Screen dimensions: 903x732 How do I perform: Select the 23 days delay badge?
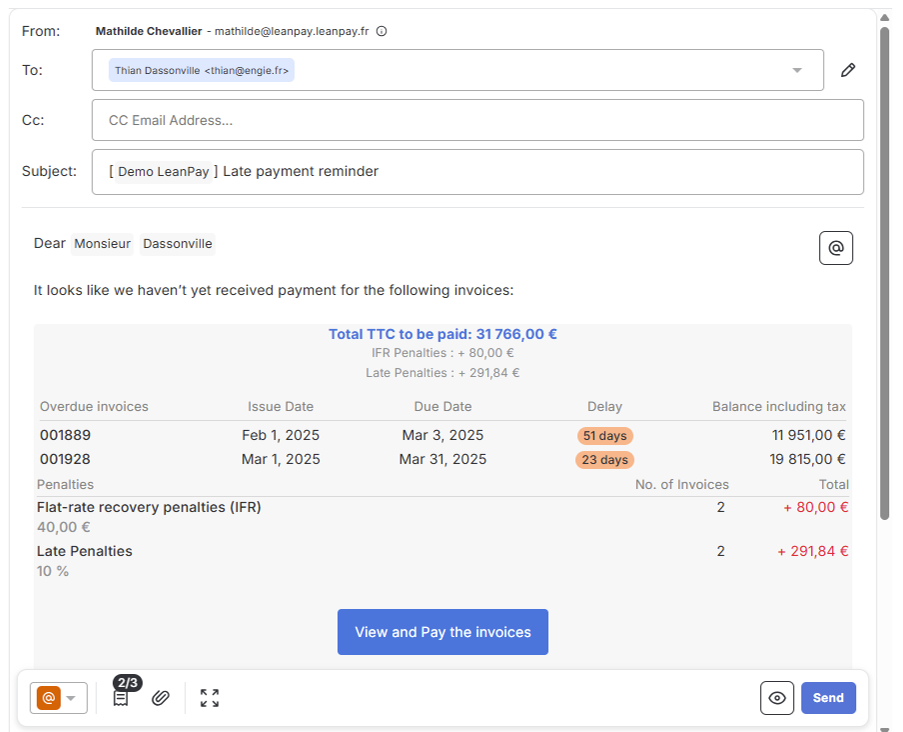(604, 459)
